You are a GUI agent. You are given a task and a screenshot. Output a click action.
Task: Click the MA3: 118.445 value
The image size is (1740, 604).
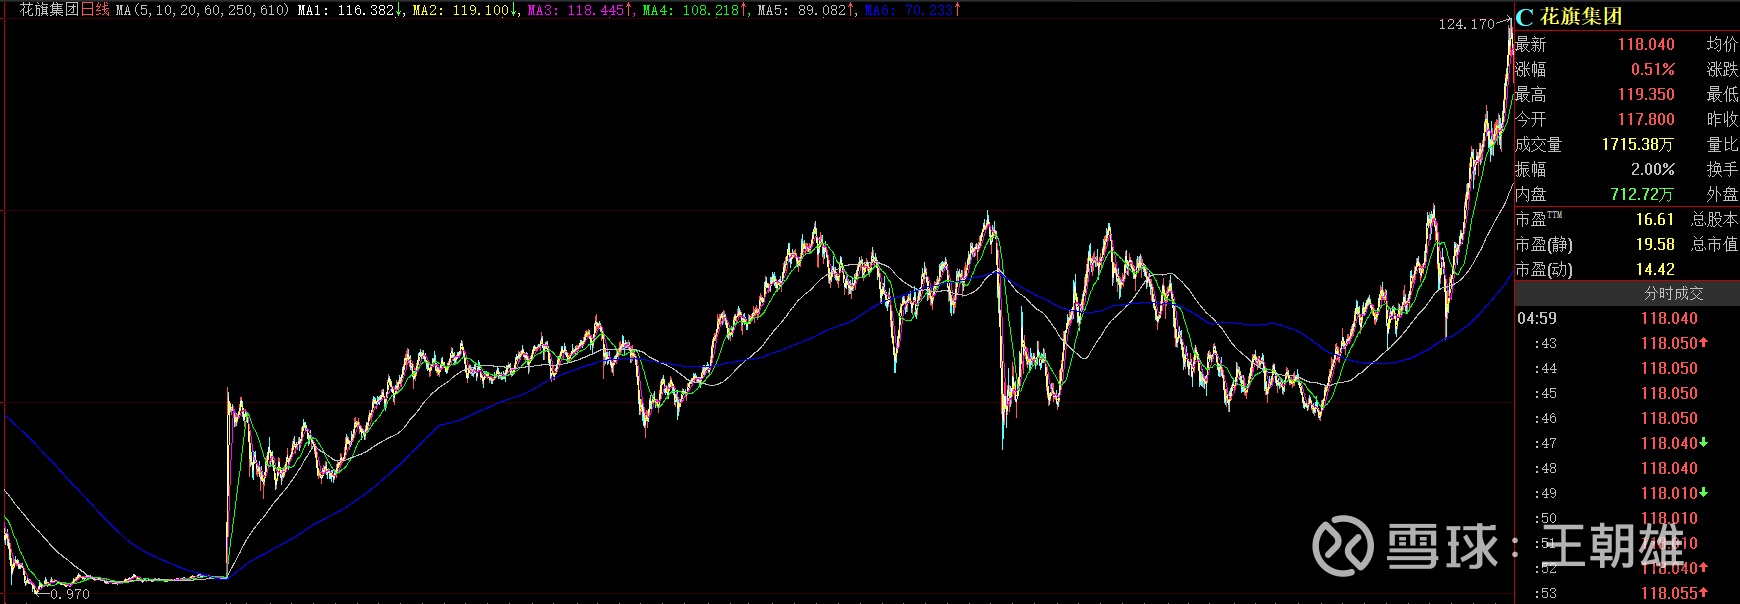(x=581, y=10)
